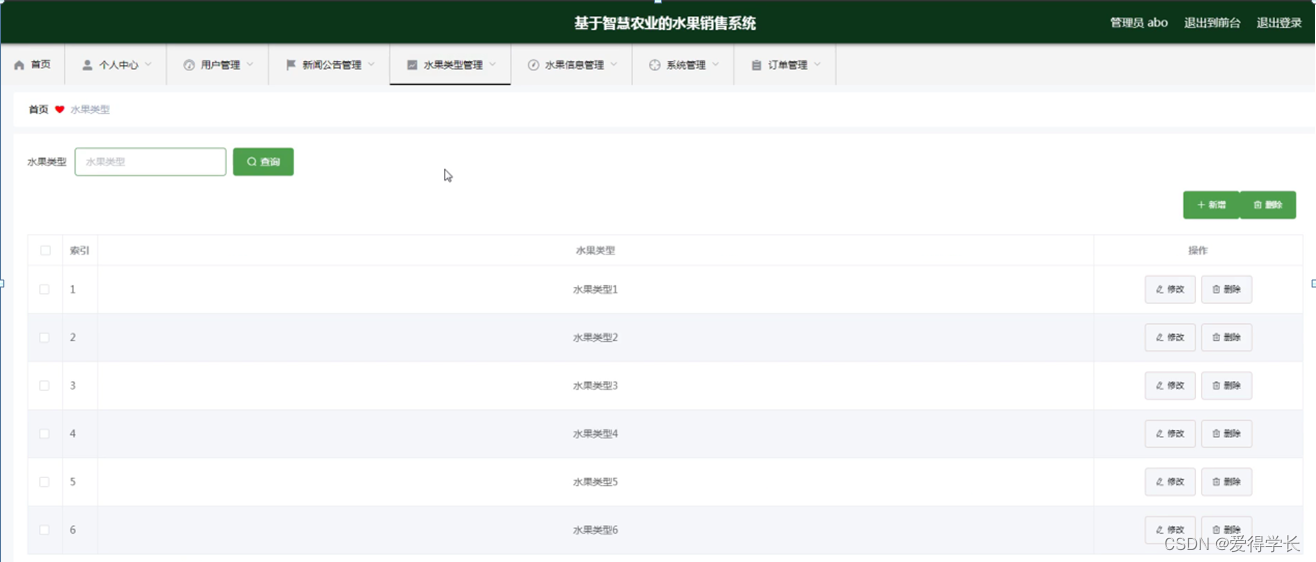Screen dimensions: 1316x562
Task: Click the trash icon for 水果类型4 row
Action: tap(1216, 434)
